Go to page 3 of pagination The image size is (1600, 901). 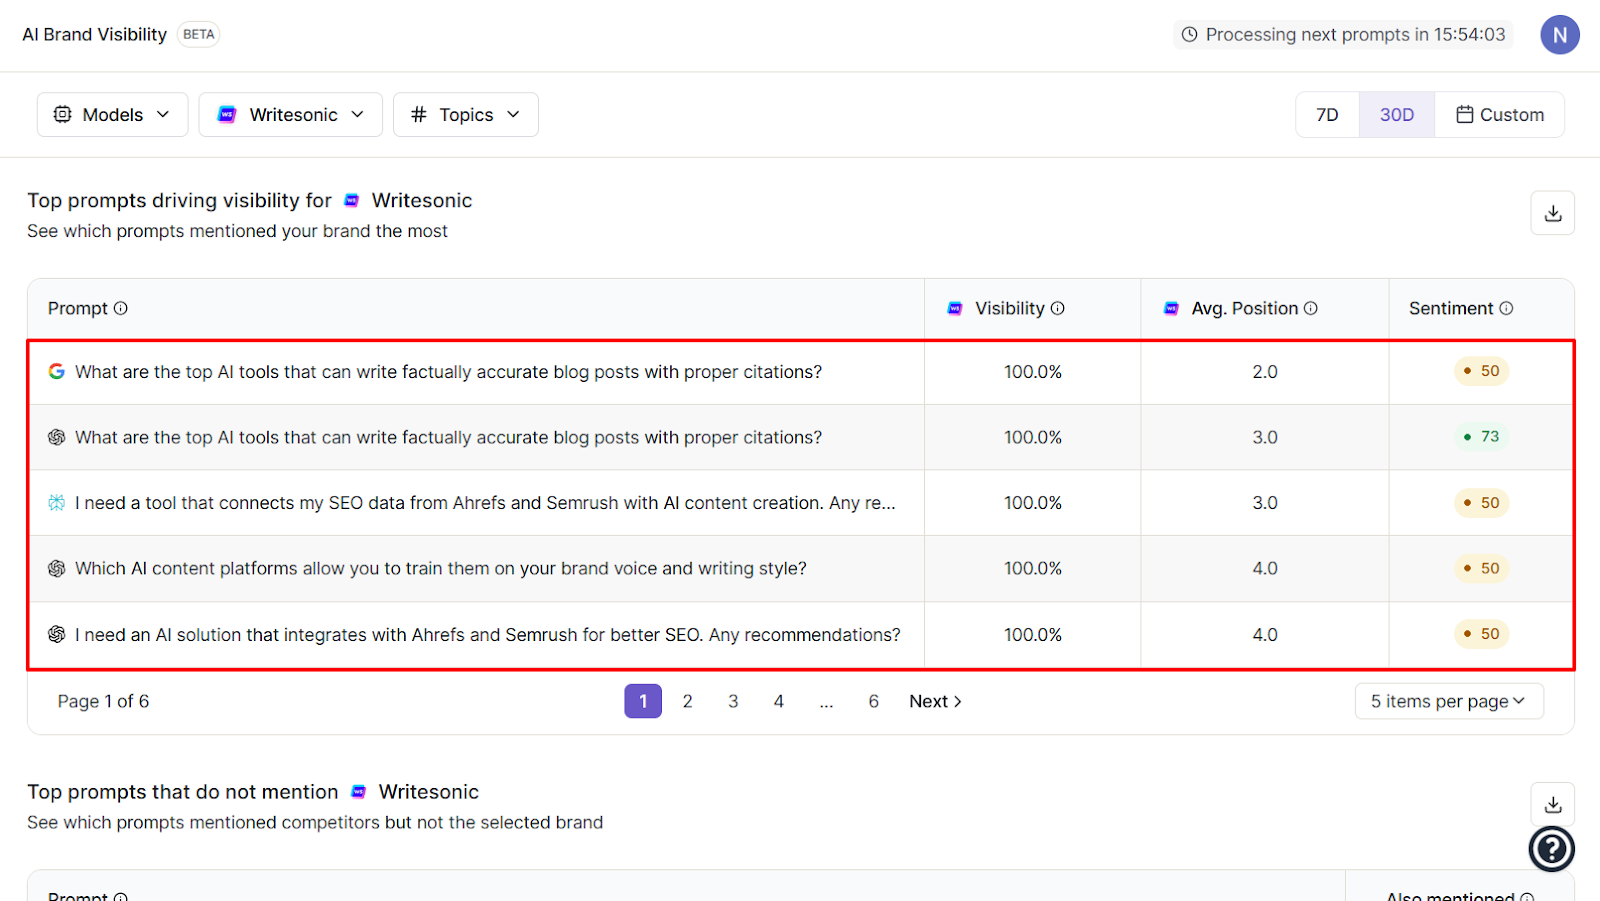click(x=733, y=701)
